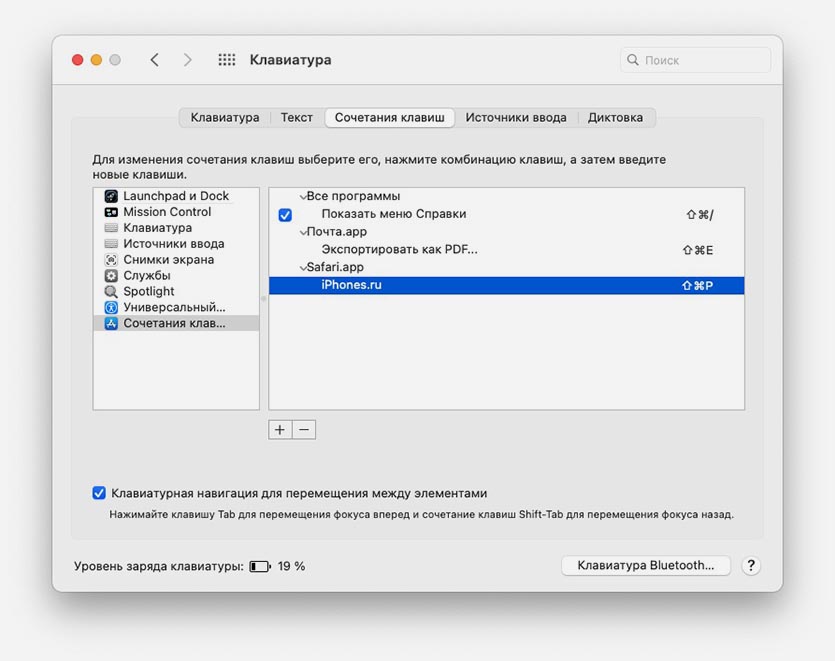
Task: Collapse the Safari.app group
Action: tap(303, 268)
